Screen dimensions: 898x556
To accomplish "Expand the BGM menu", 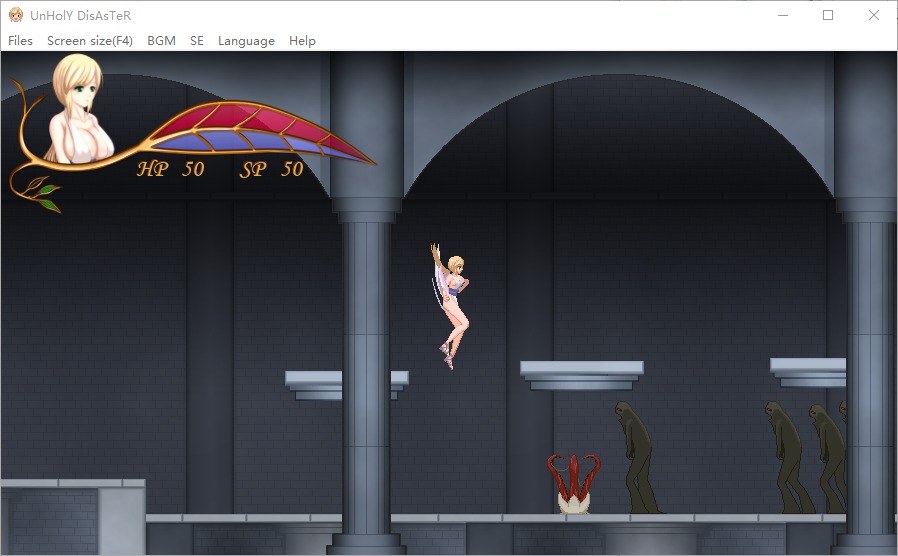I will (x=161, y=41).
